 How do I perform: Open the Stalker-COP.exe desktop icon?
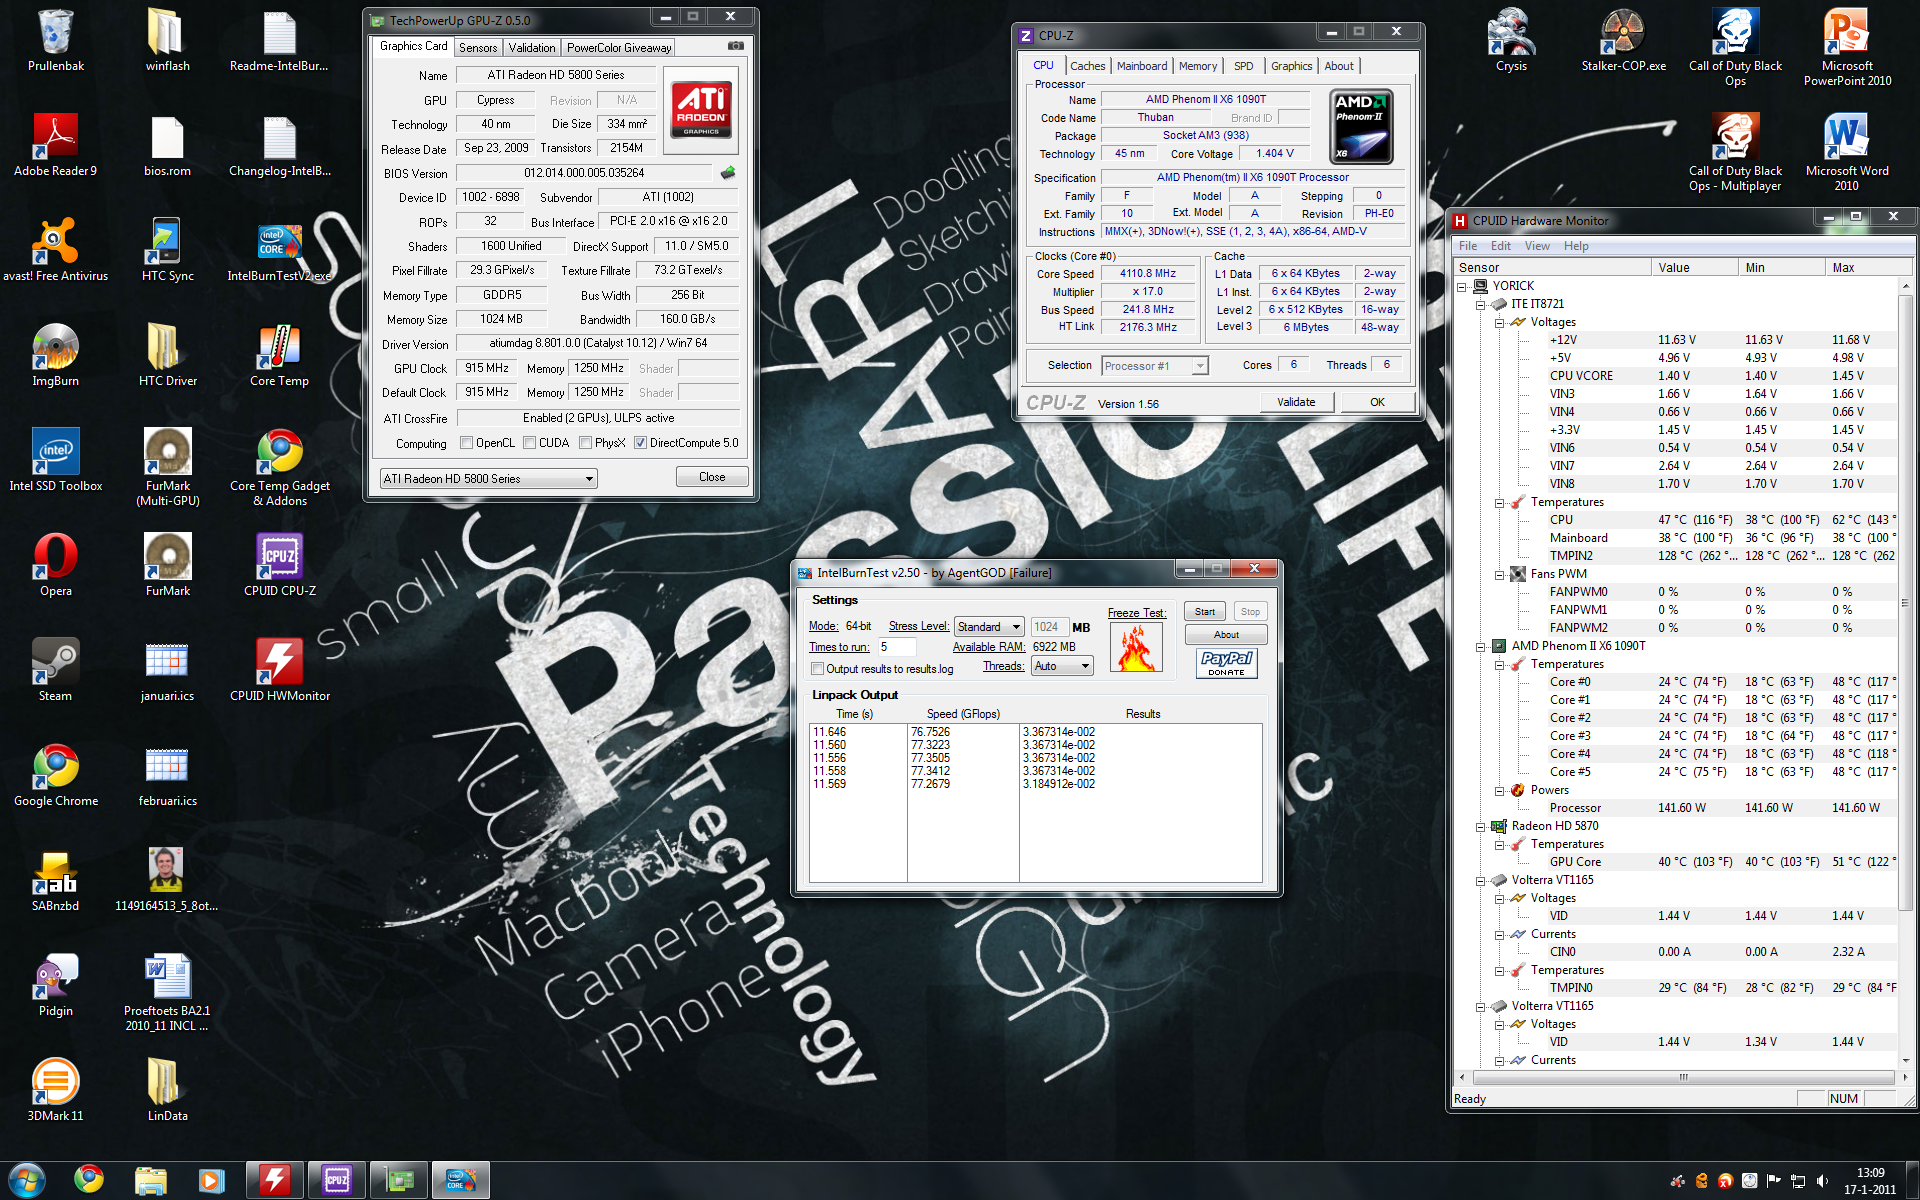click(1623, 41)
